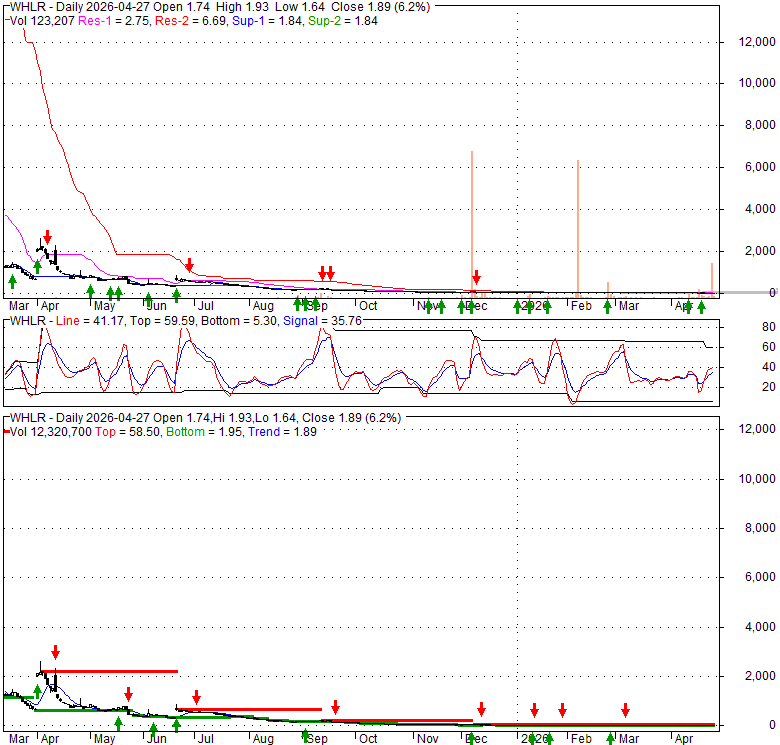Click the red resistance bar spanning April to June in bottom chart
This screenshot has width=780, height=745.
pyautogui.click(x=109, y=671)
